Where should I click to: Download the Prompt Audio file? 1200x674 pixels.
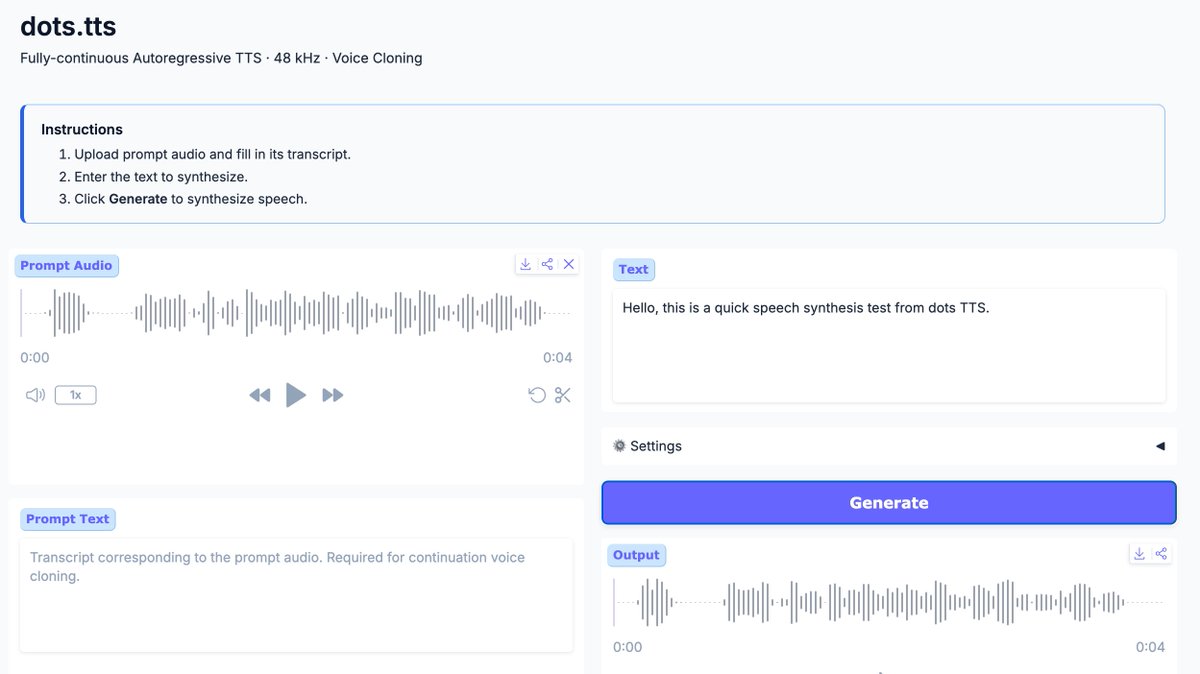click(x=525, y=264)
